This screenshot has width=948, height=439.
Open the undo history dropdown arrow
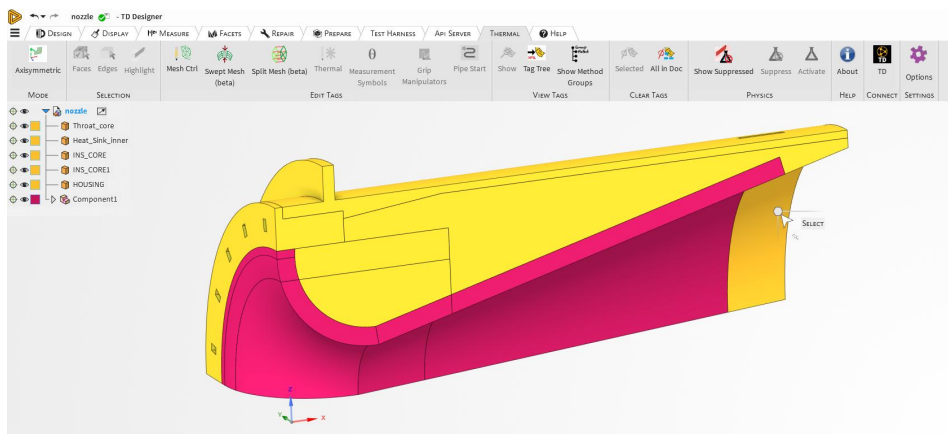43,17
